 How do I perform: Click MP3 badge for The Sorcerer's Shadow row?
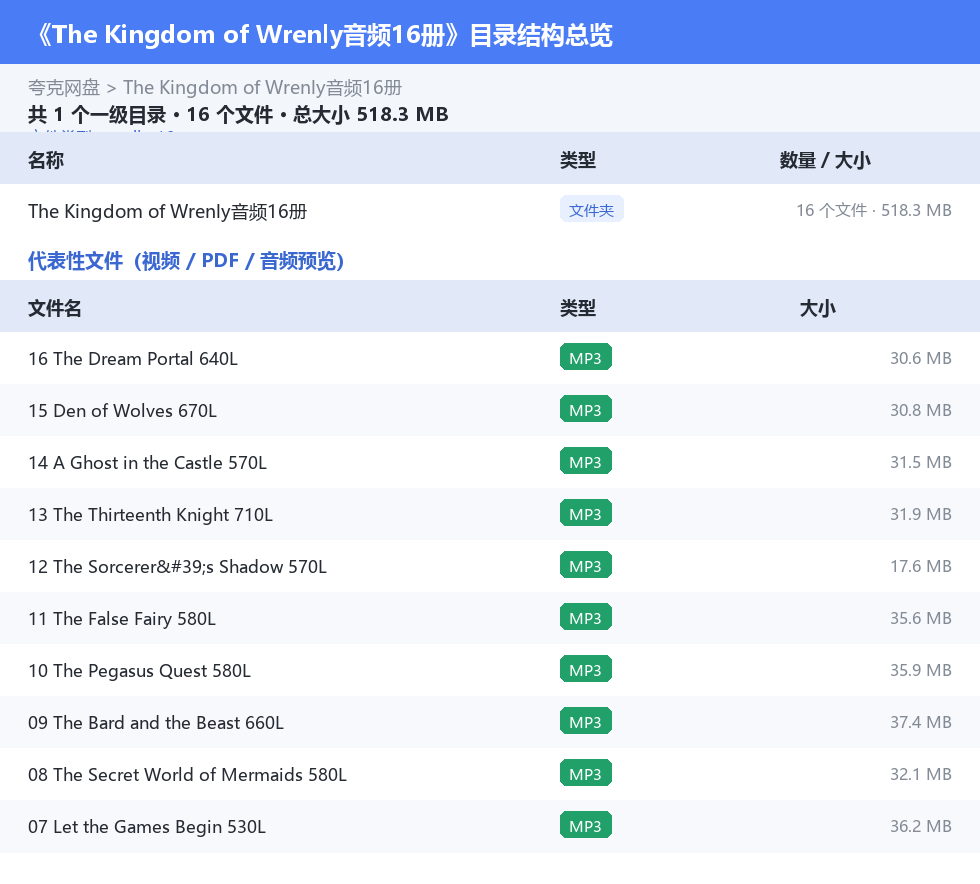pyautogui.click(x=586, y=565)
